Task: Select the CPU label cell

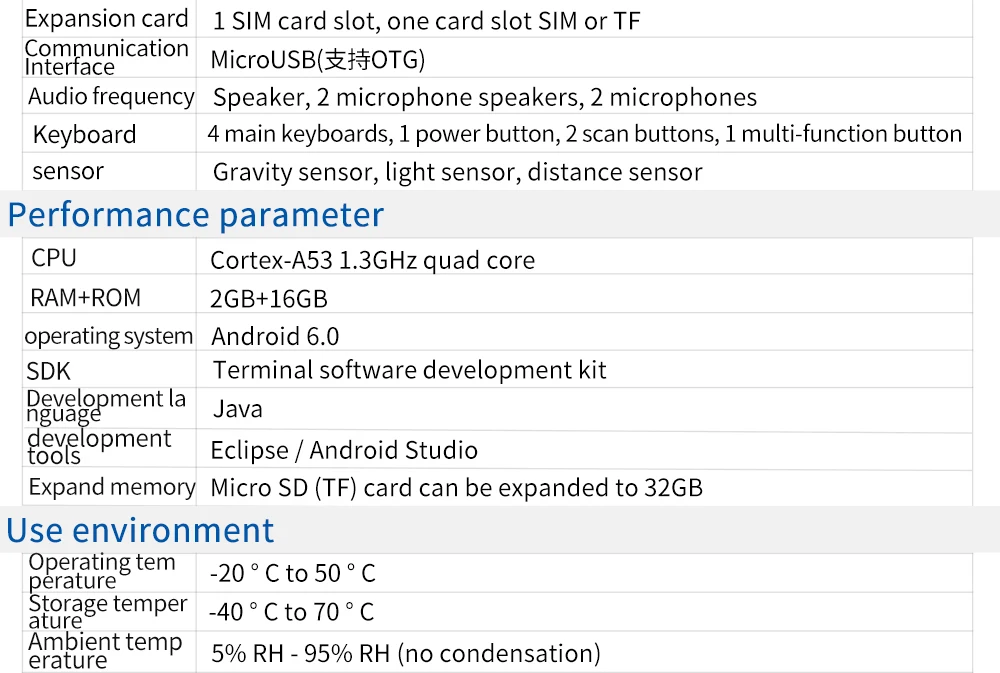Action: [x=54, y=258]
